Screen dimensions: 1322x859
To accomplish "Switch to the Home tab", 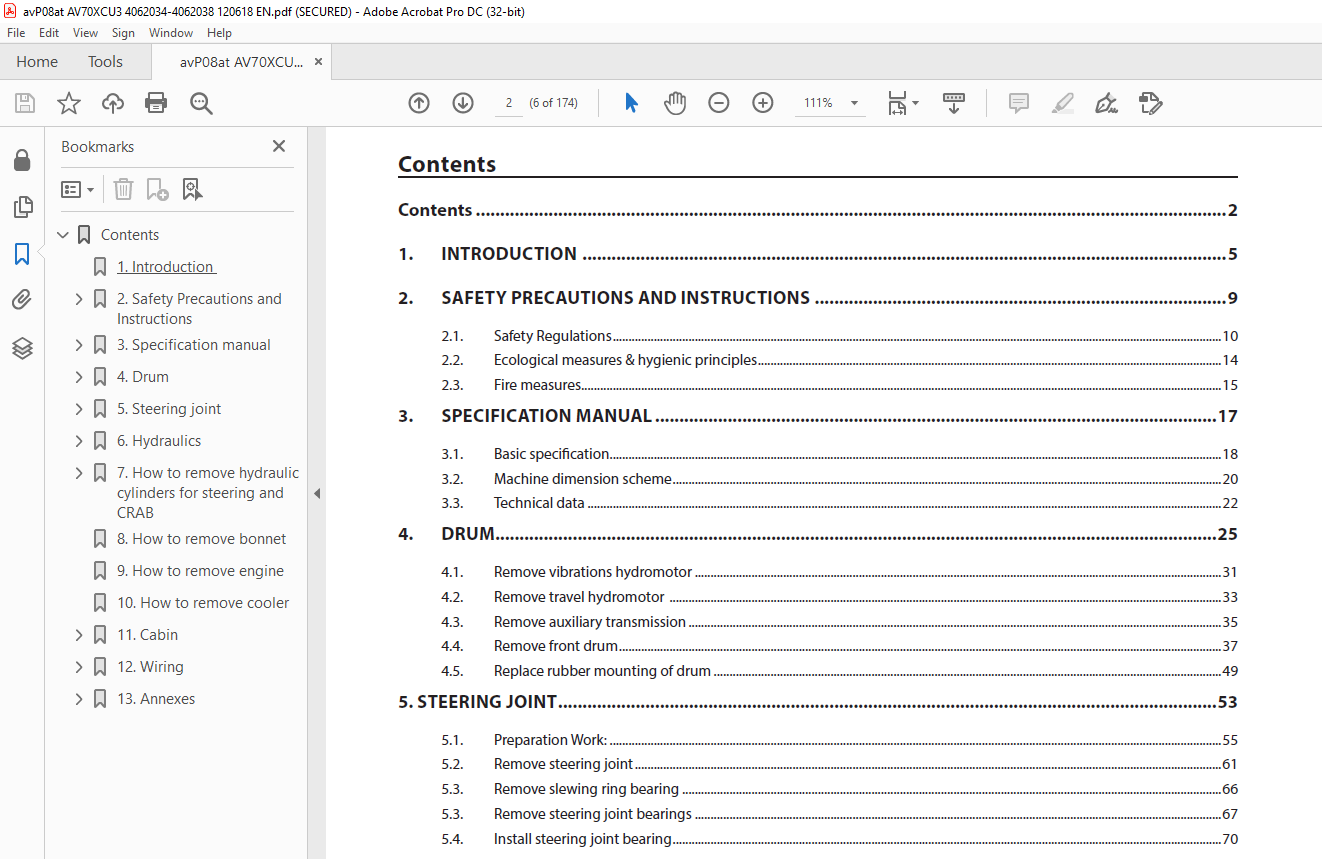I will [37, 62].
